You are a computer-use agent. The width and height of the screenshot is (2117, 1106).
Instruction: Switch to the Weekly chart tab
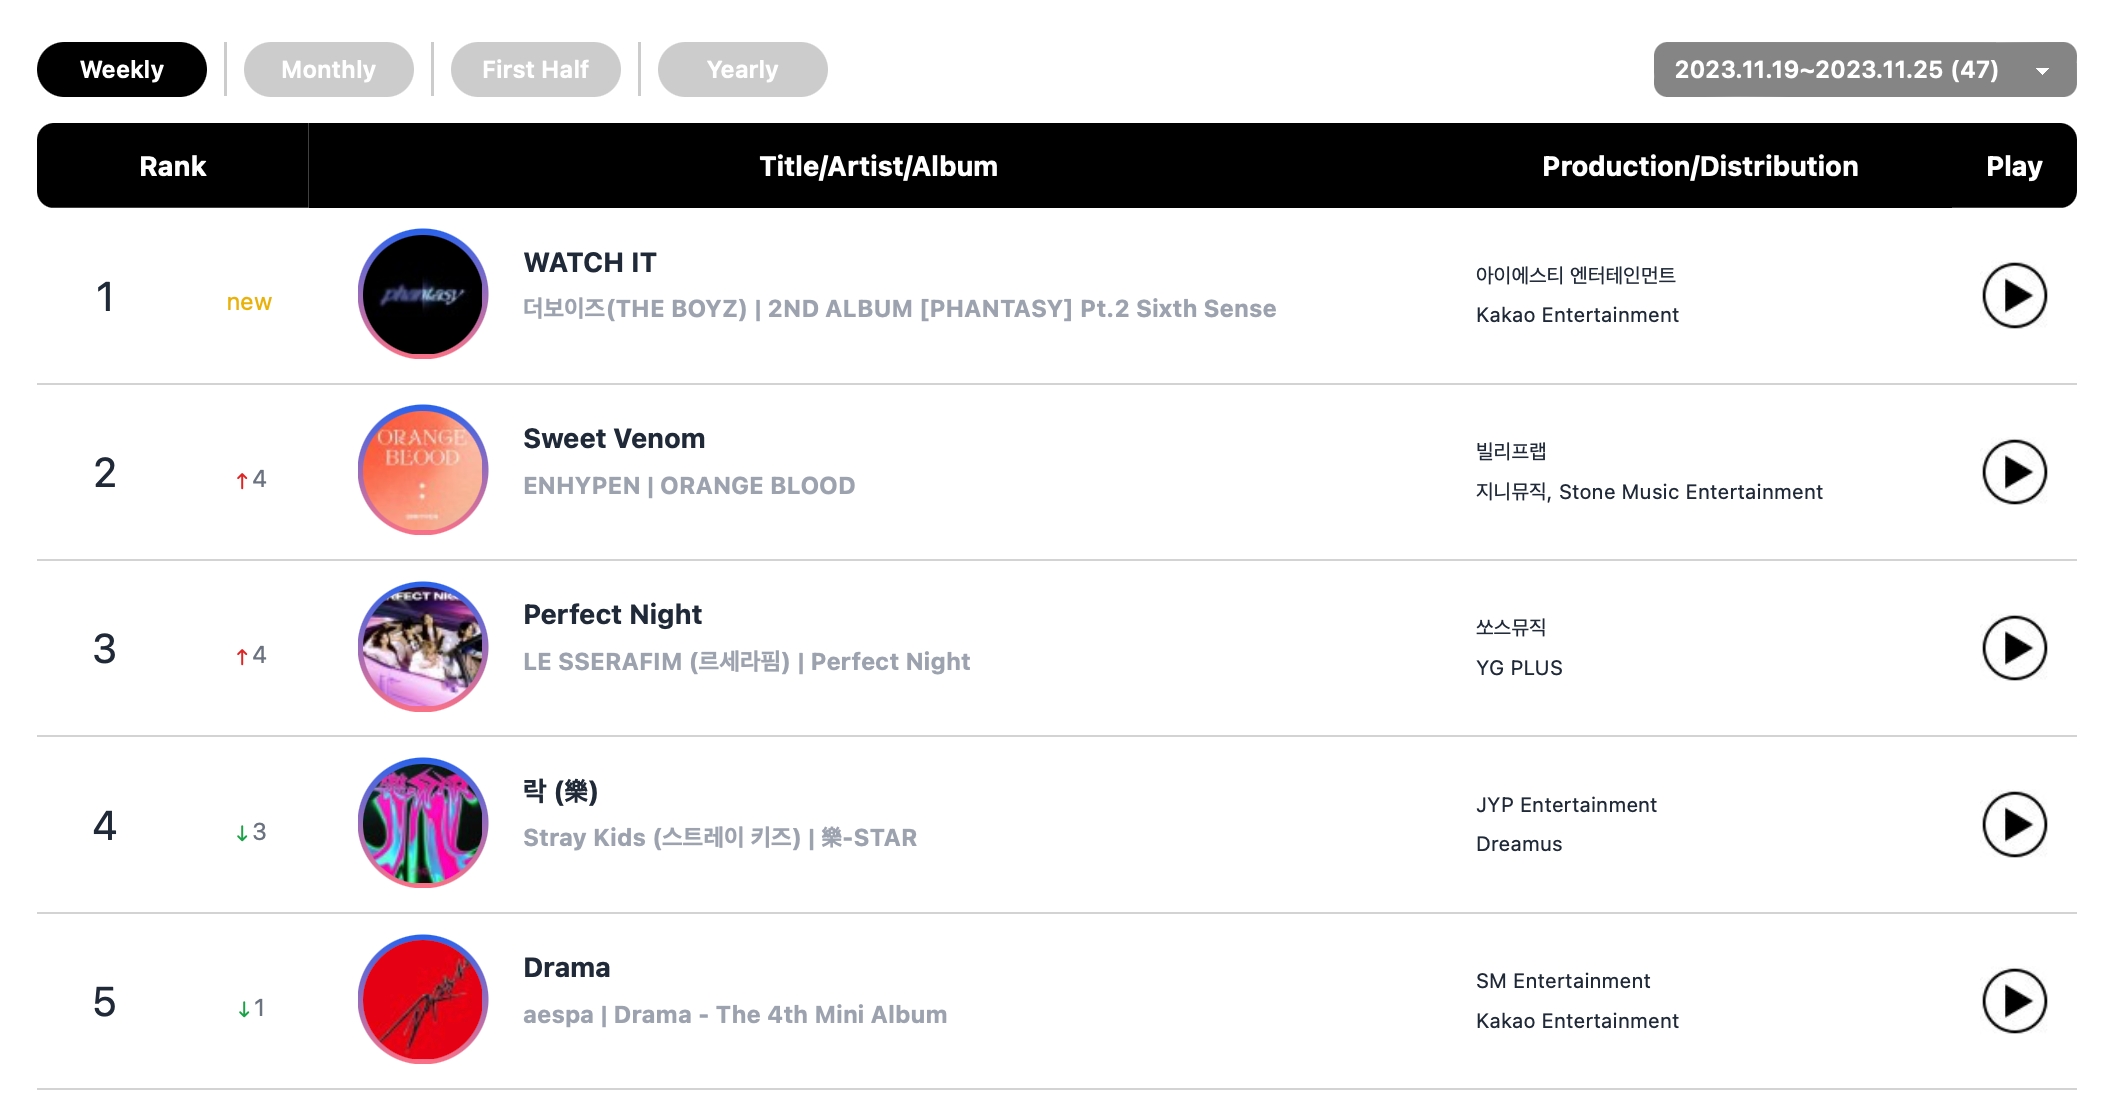122,70
